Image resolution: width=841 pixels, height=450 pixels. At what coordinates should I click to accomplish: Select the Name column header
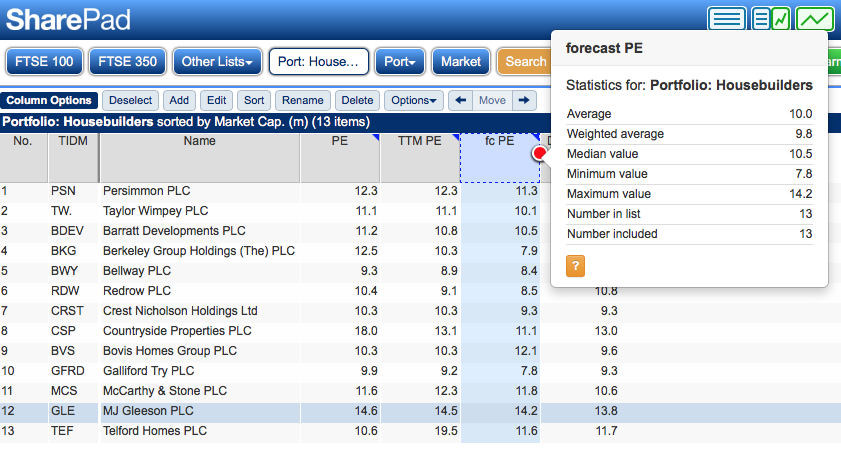click(x=200, y=158)
